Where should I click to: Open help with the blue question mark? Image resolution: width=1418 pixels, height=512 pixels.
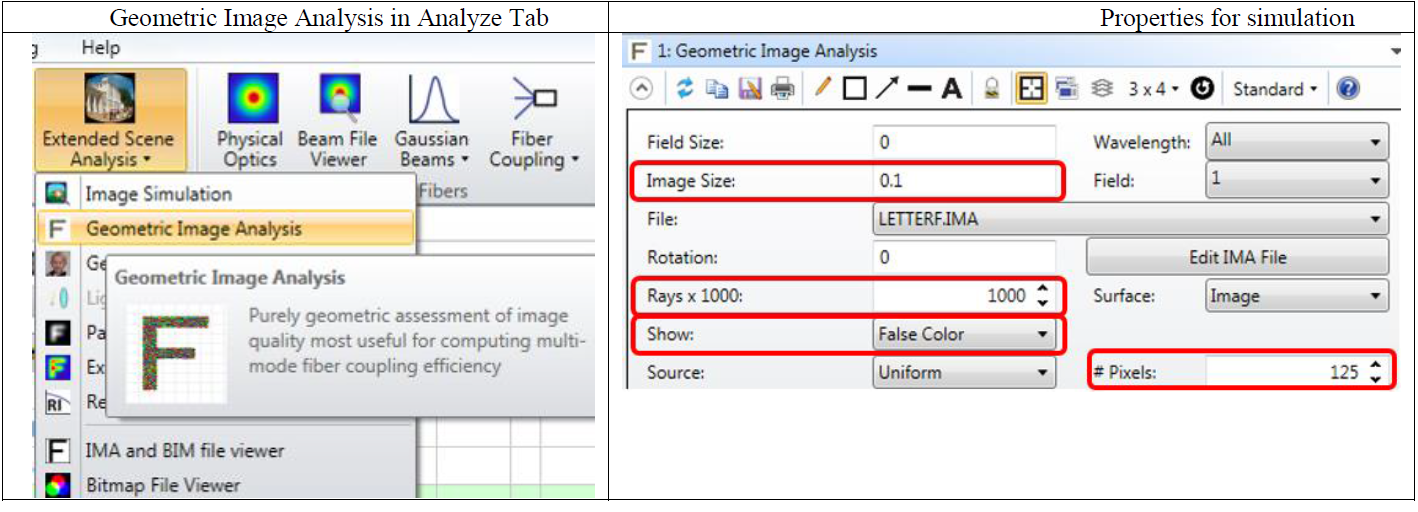[x=1347, y=89]
